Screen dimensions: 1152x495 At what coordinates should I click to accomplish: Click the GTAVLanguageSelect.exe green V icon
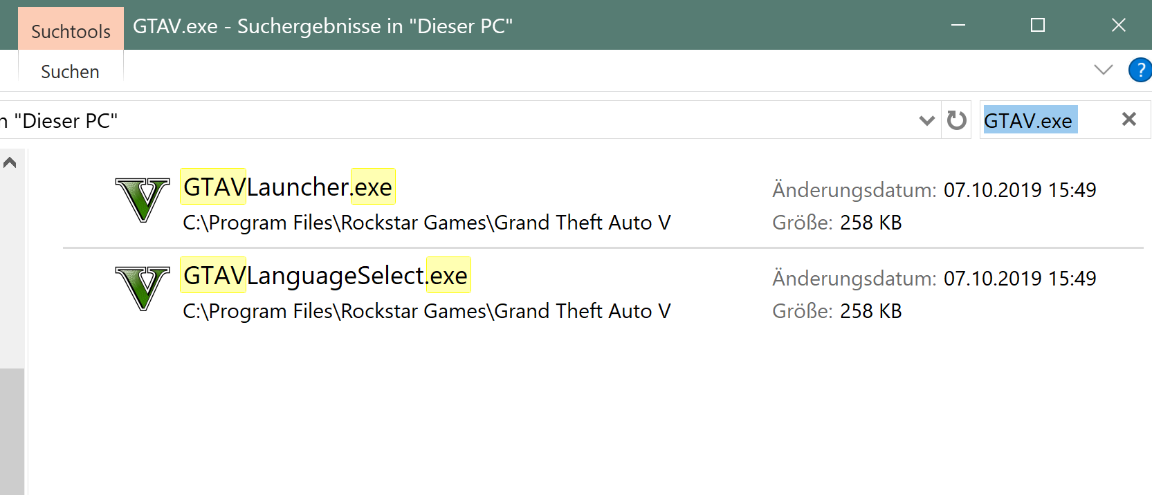143,288
